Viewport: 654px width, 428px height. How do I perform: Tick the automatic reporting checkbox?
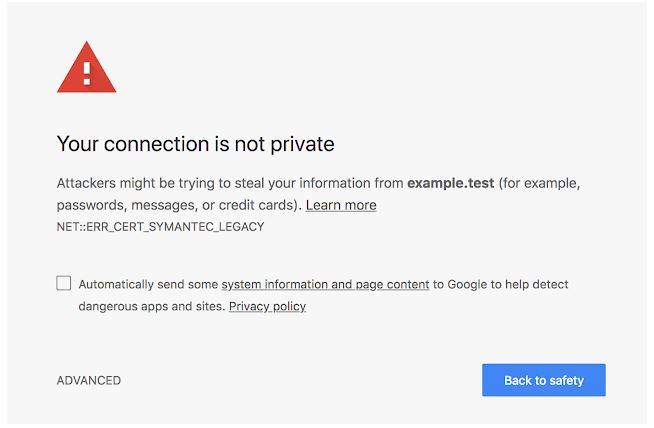click(x=64, y=283)
